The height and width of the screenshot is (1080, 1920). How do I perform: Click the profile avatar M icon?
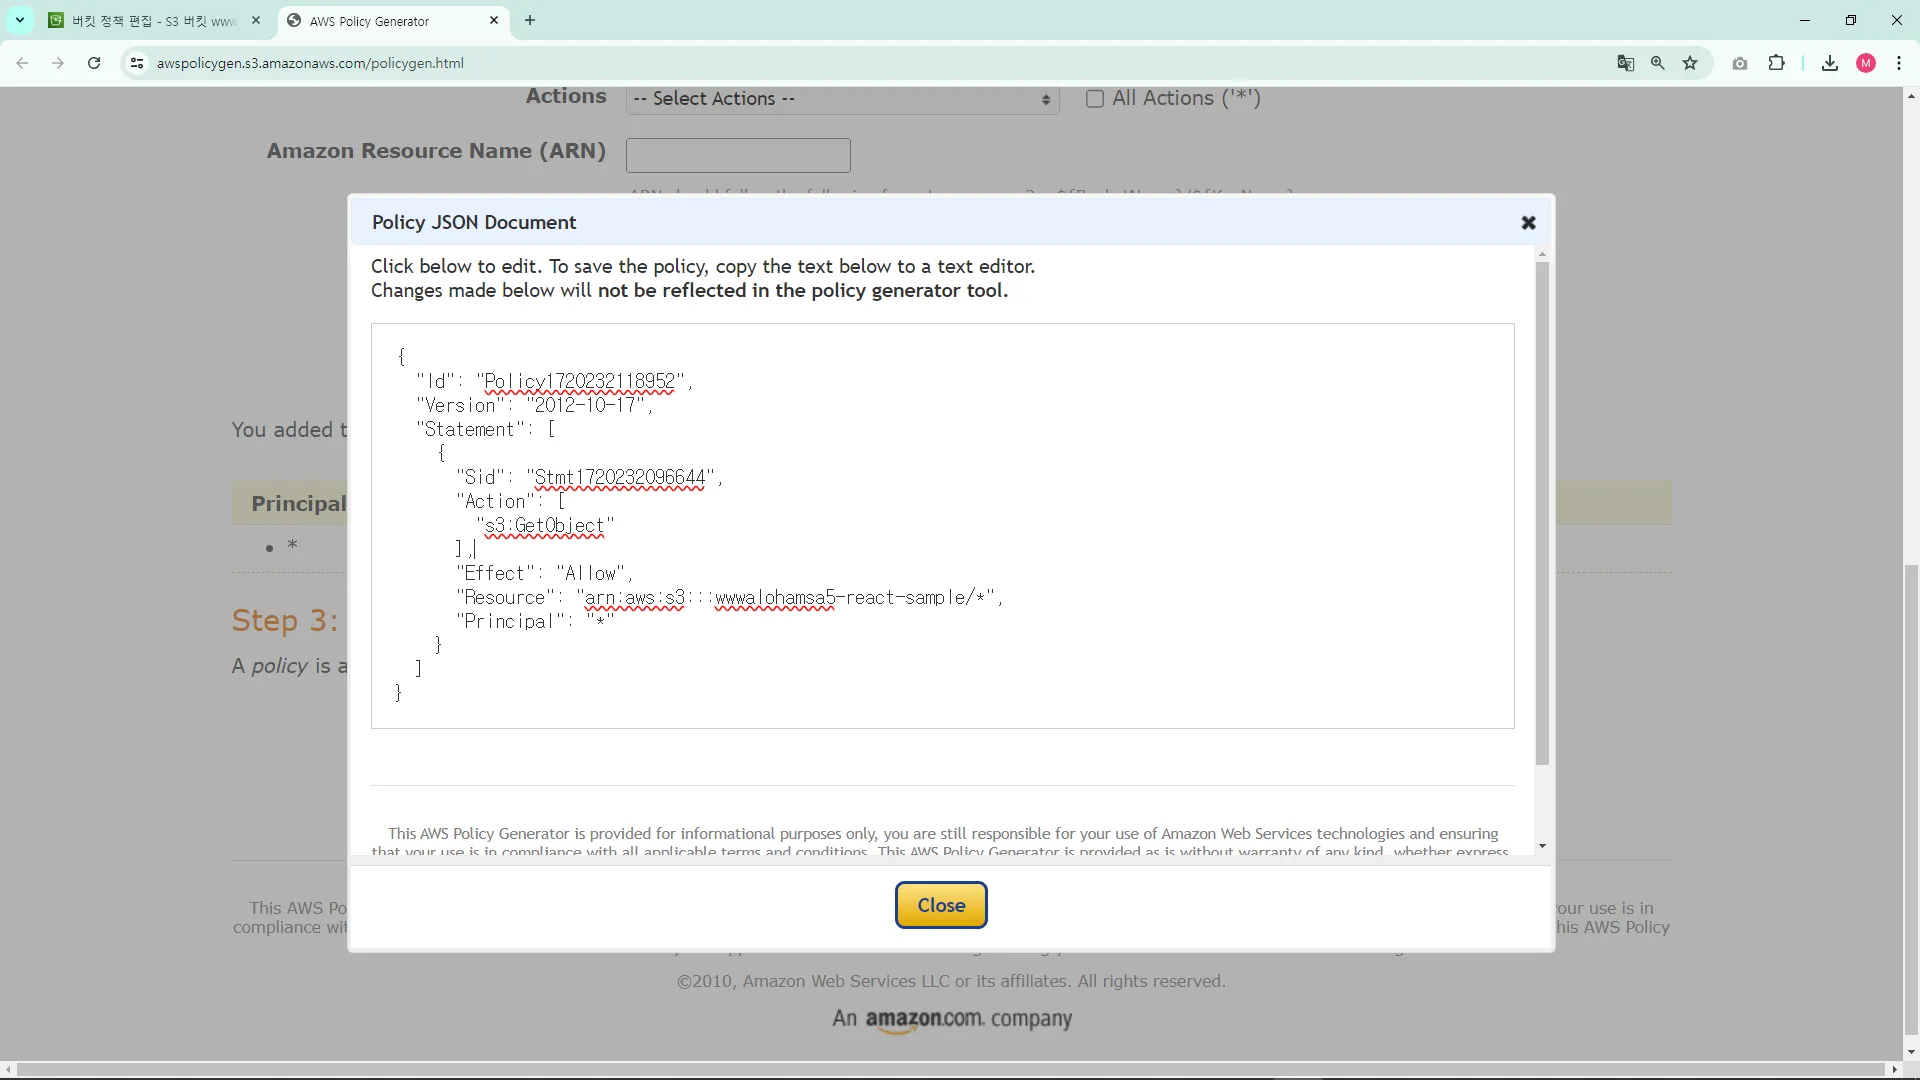pyautogui.click(x=1866, y=63)
